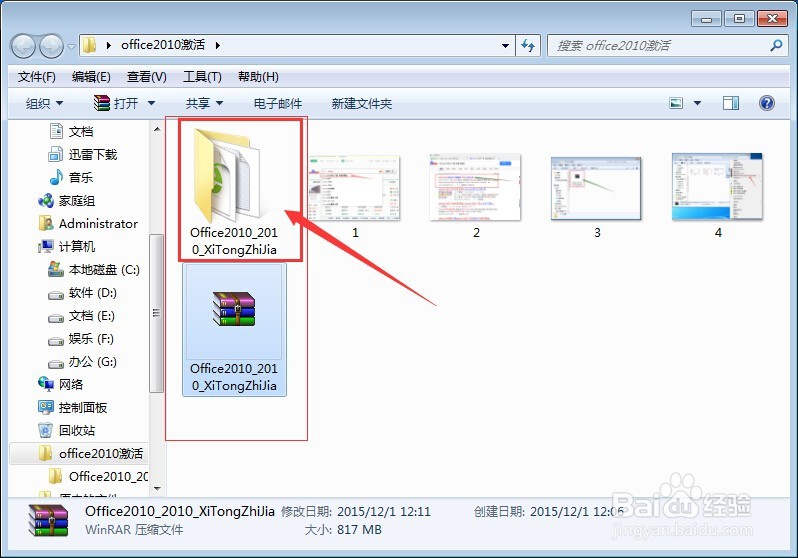Screen dimensions: 798x558
Task: Click the search magnifier icon
Action: [x=776, y=45]
